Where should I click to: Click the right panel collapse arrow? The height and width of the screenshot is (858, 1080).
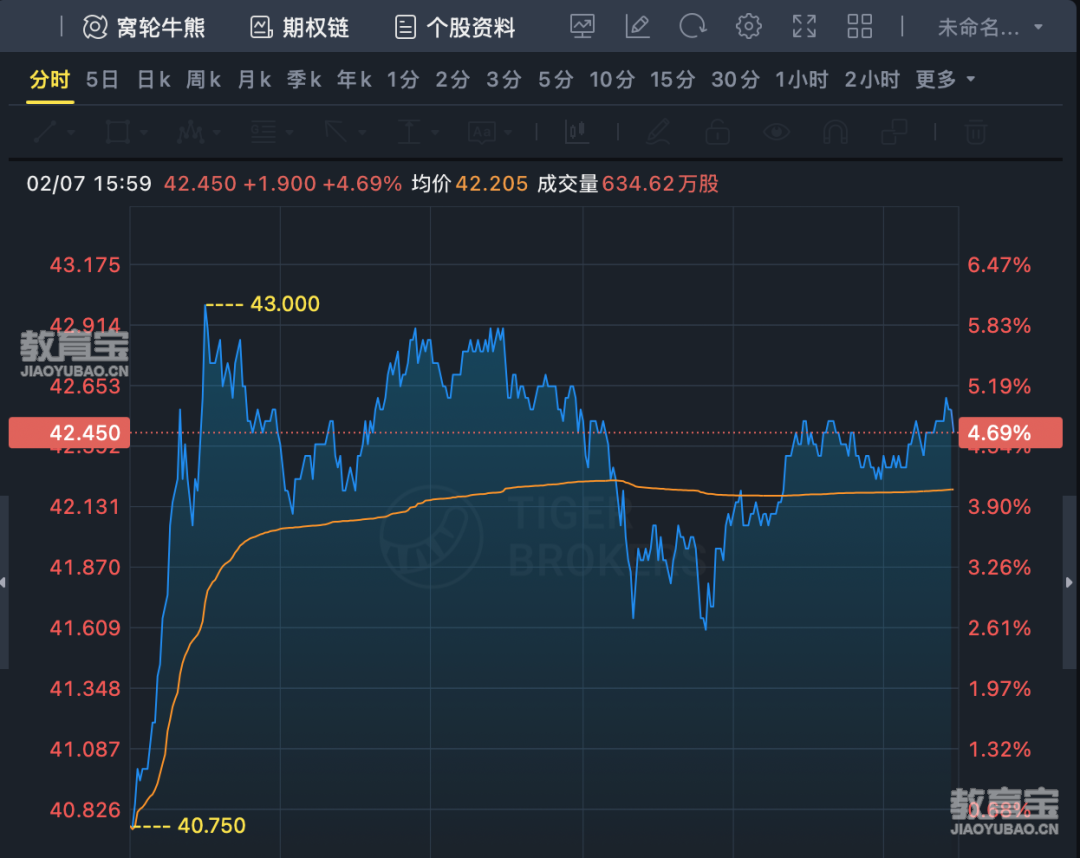[x=1069, y=583]
